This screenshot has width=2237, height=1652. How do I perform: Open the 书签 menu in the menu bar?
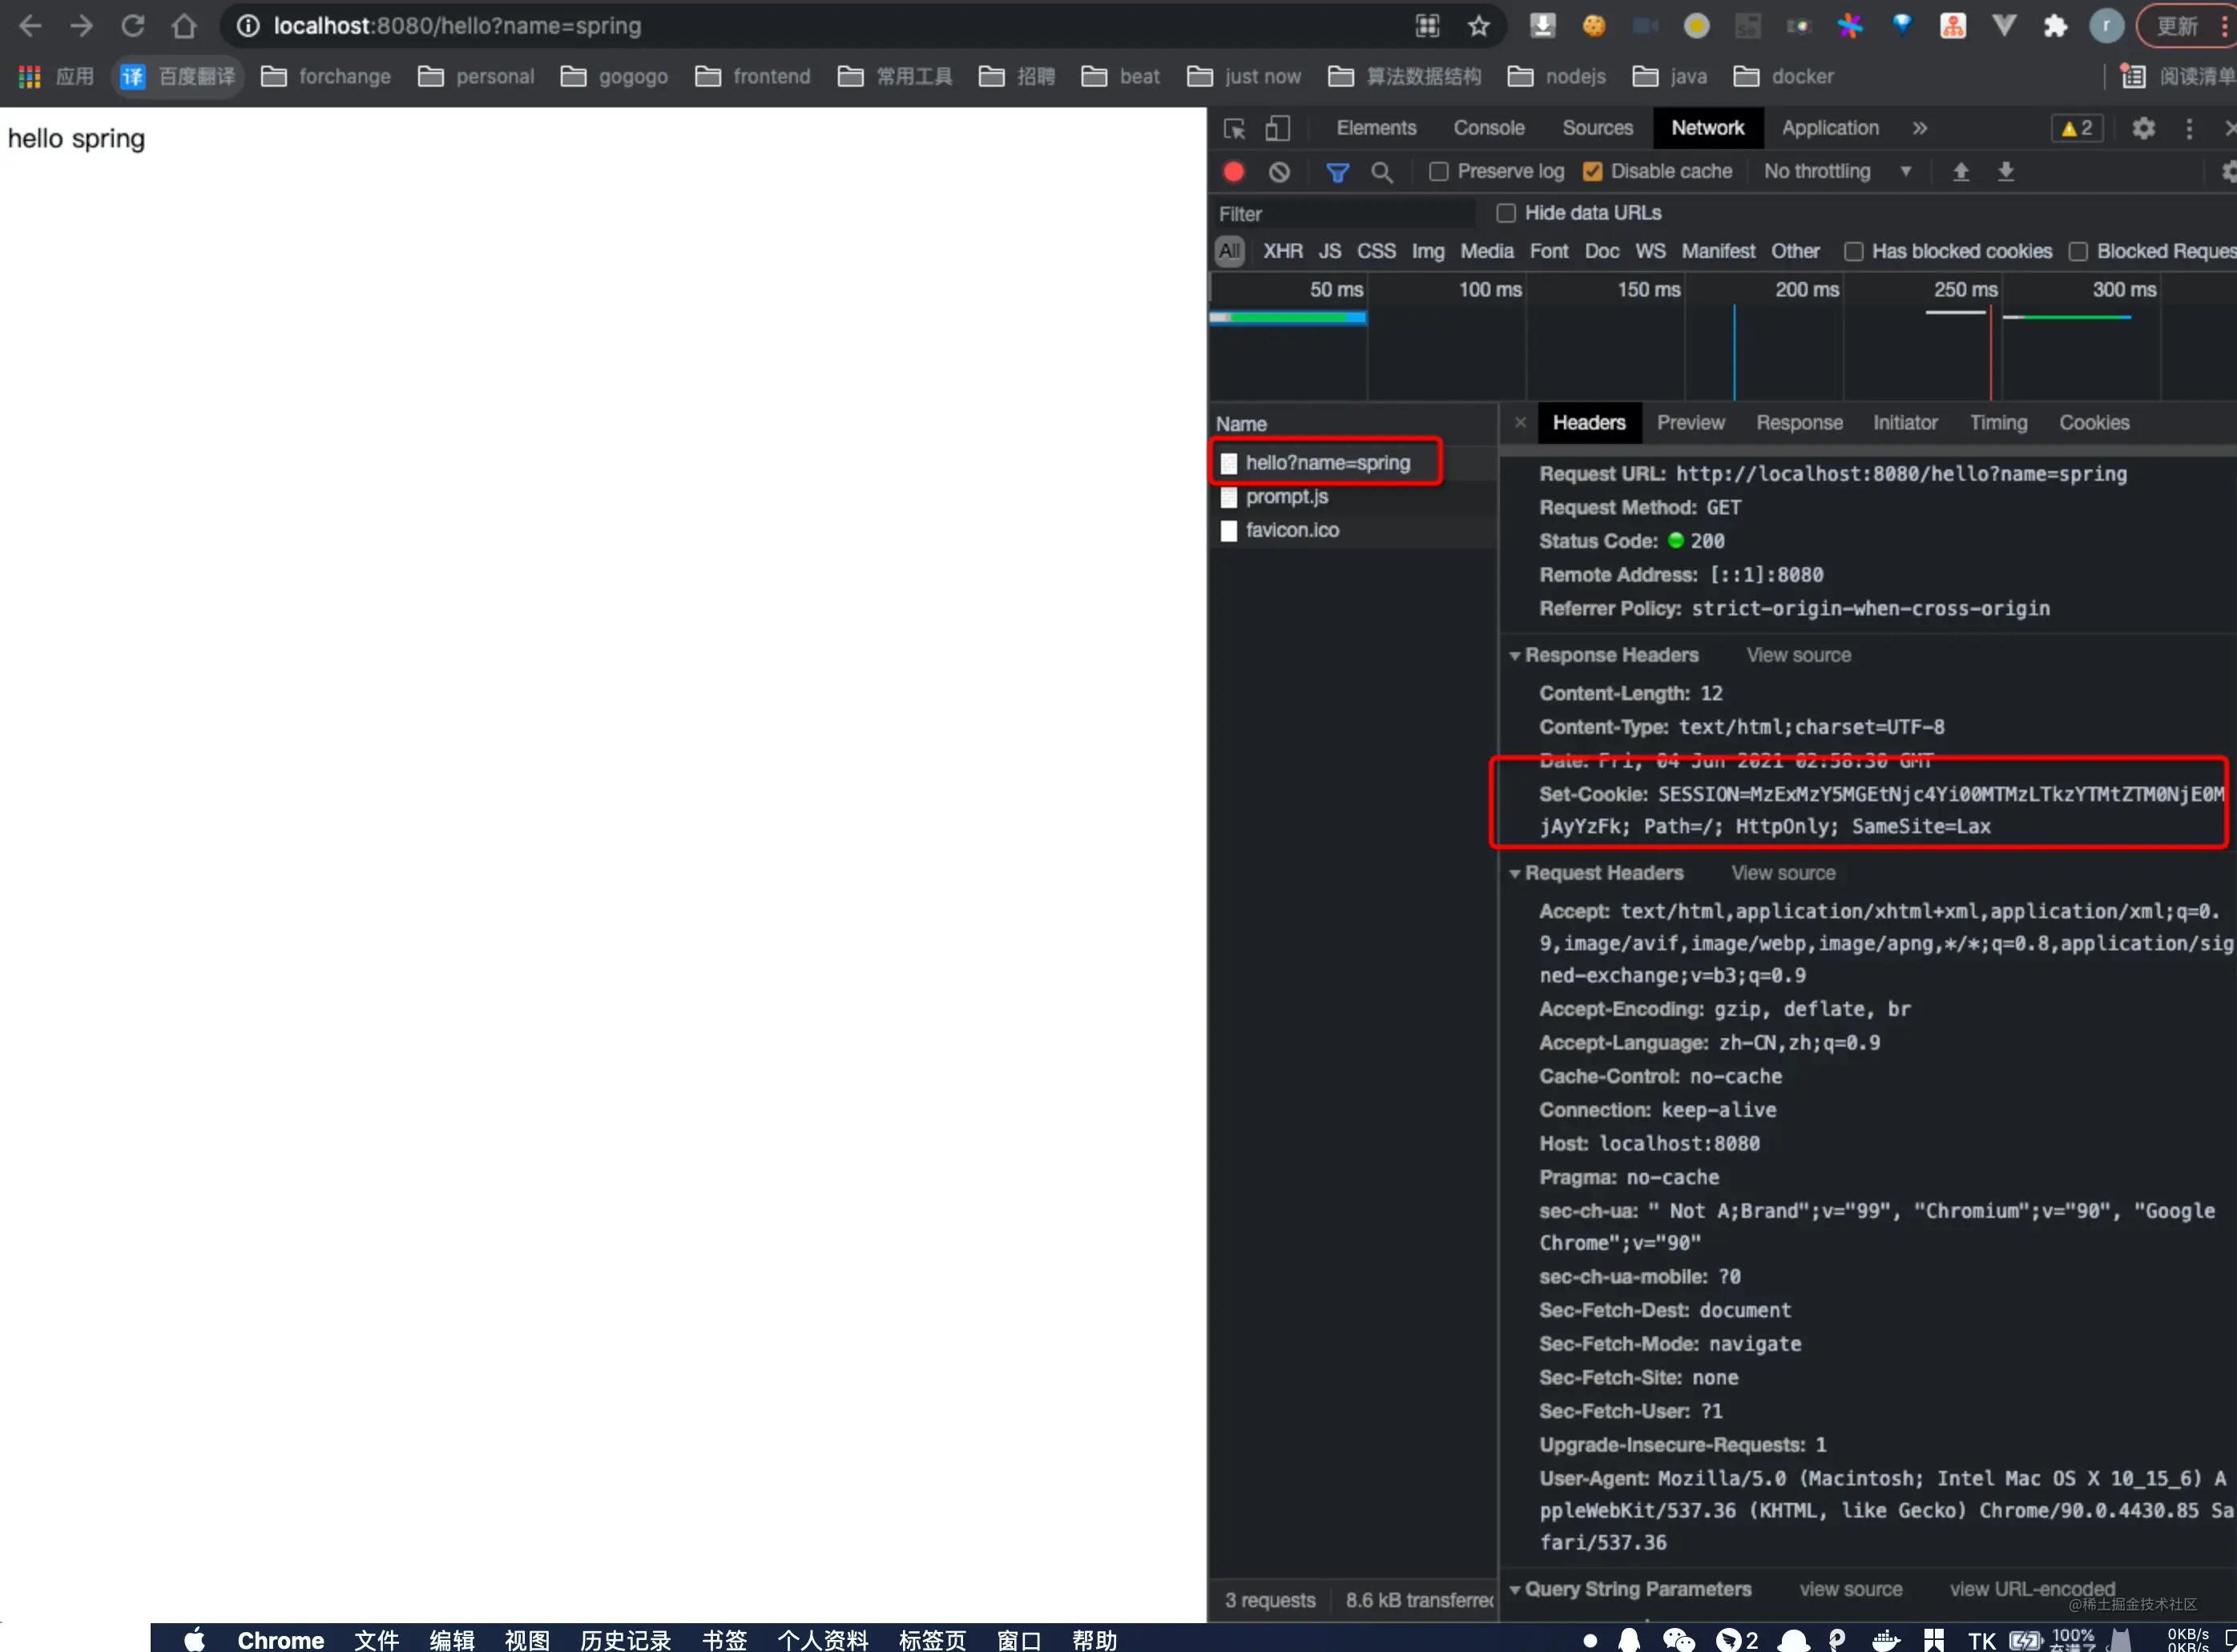tap(724, 1640)
